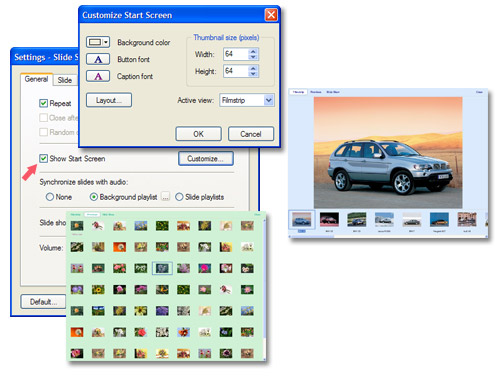The height and width of the screenshot is (380, 500).
Task: Switch to the General tab in Settings
Action: [x=36, y=79]
